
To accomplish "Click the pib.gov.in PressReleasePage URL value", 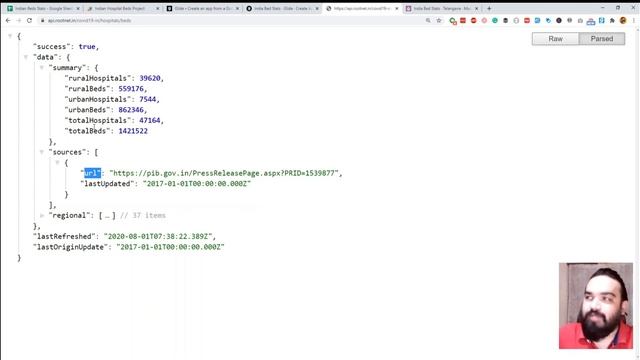I will (x=224, y=173).
